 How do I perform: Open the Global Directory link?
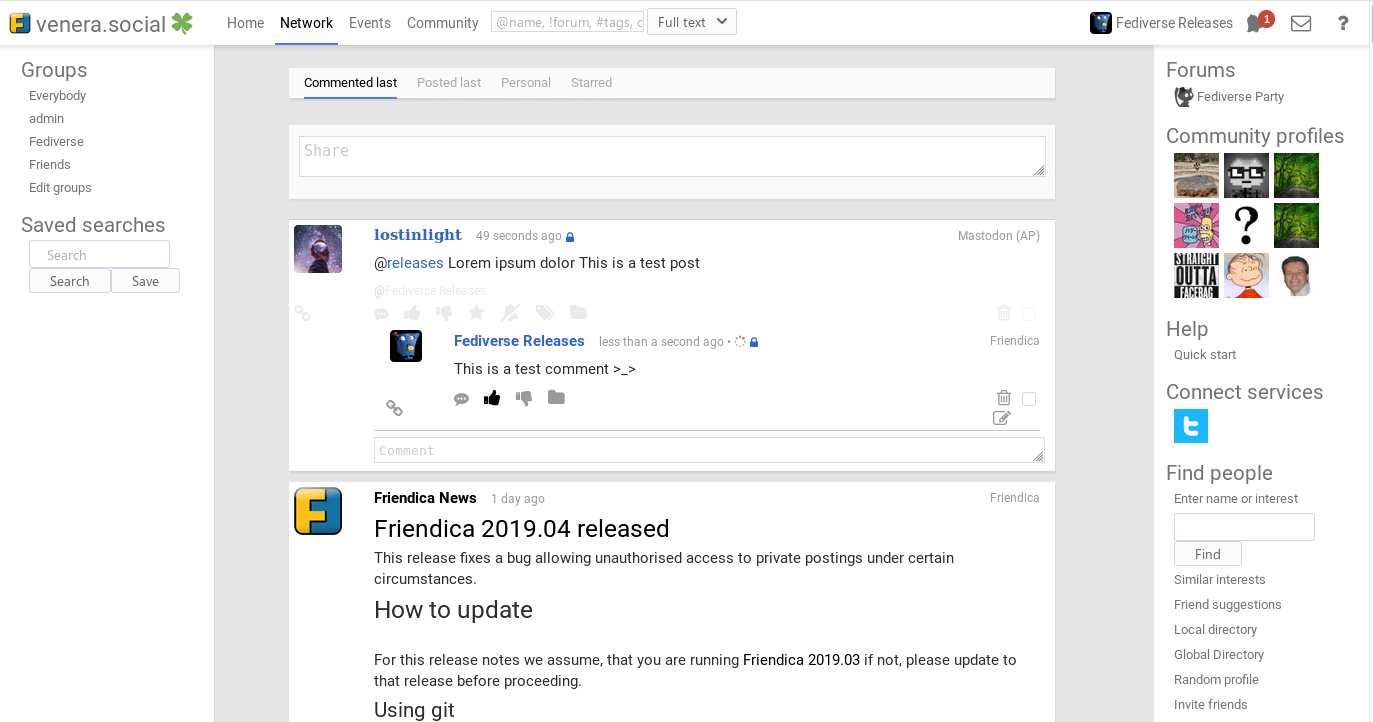[x=1219, y=655]
